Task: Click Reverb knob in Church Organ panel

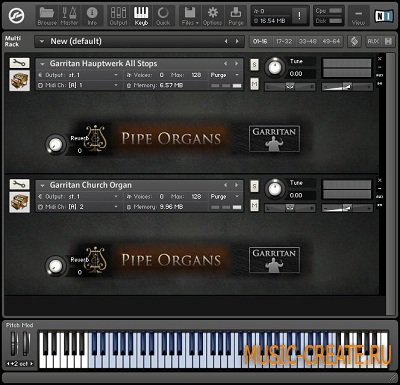Action: [56, 266]
